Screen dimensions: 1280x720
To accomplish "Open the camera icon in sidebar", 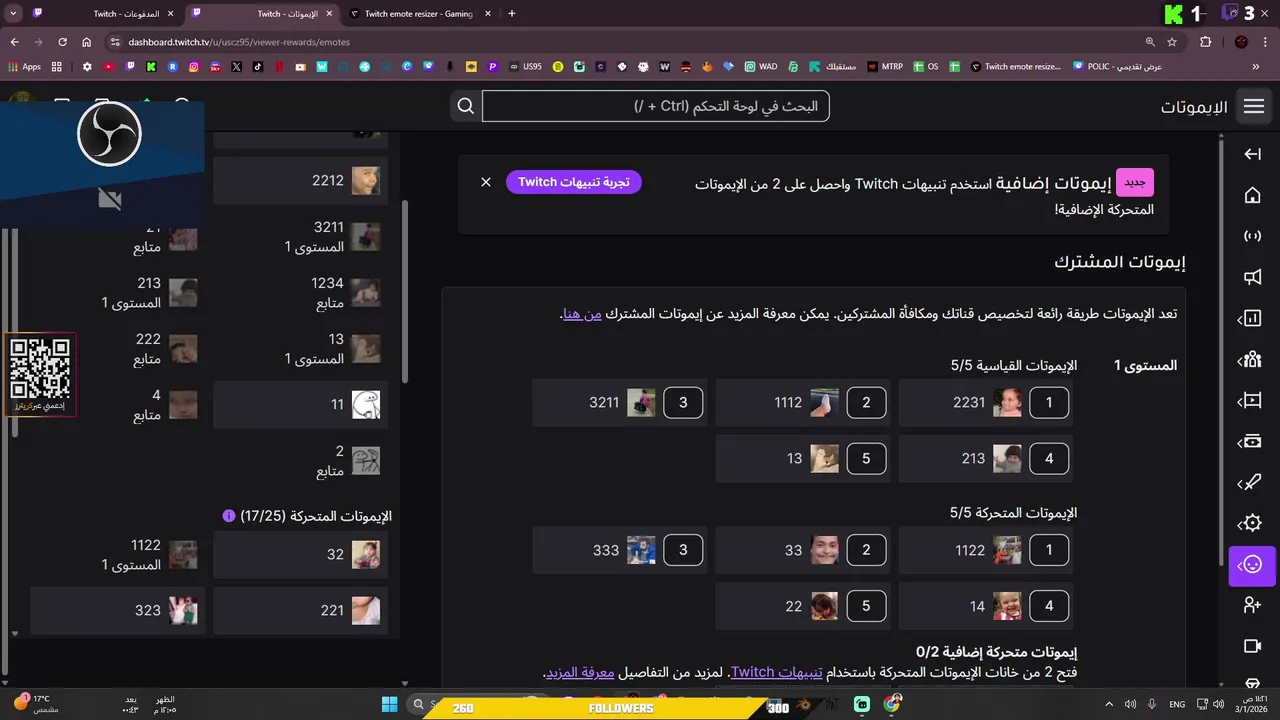I will click(x=1252, y=646).
